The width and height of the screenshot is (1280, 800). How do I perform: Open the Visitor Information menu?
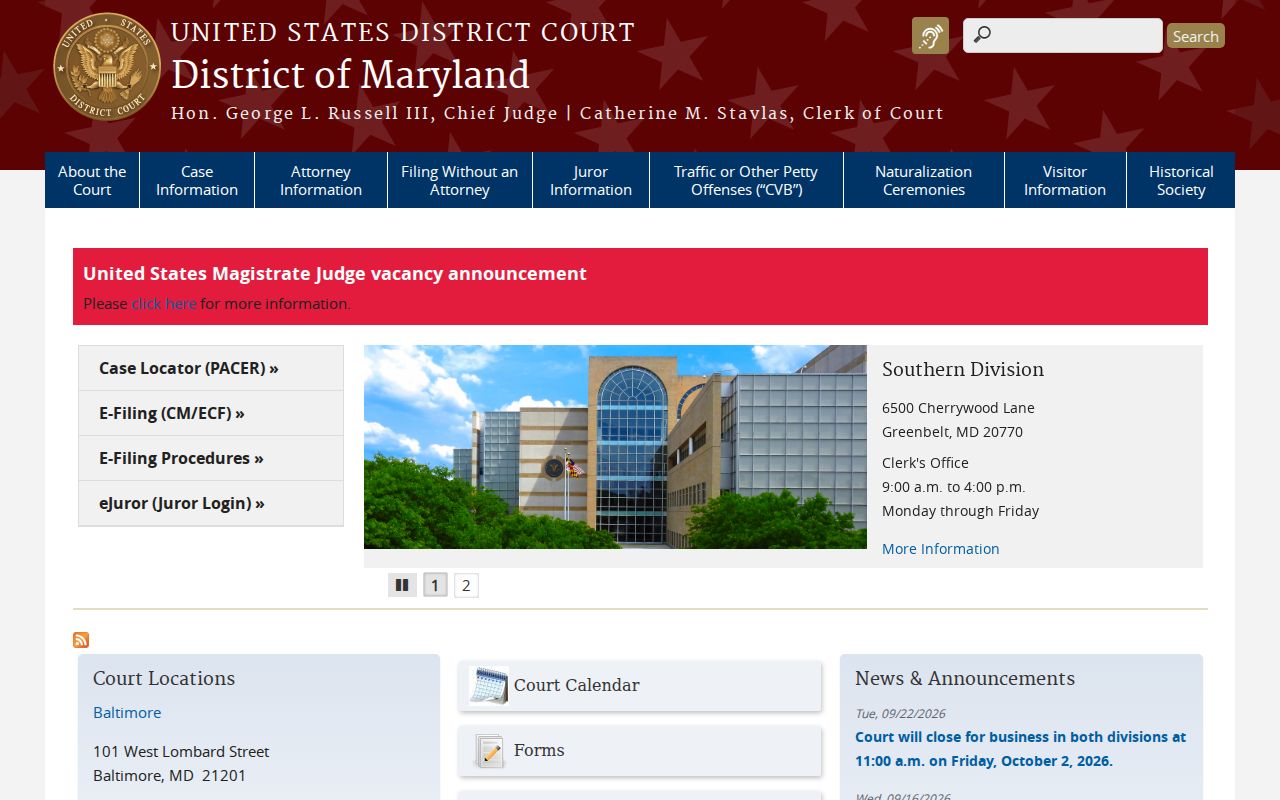pyautogui.click(x=1065, y=180)
